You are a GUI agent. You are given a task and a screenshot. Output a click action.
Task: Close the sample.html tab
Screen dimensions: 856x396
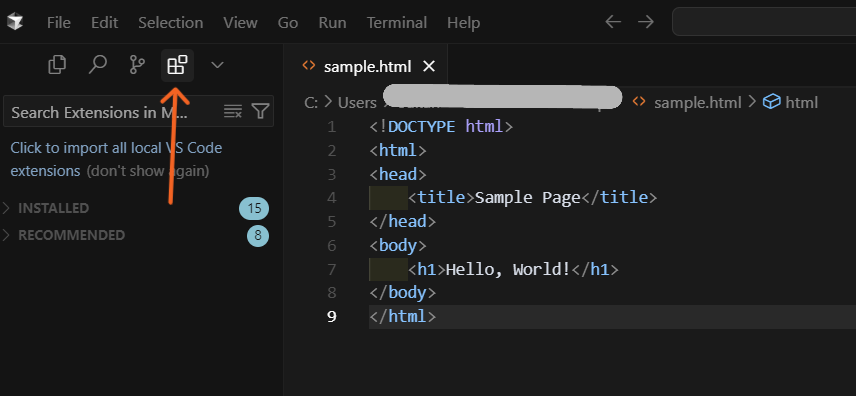coord(430,67)
